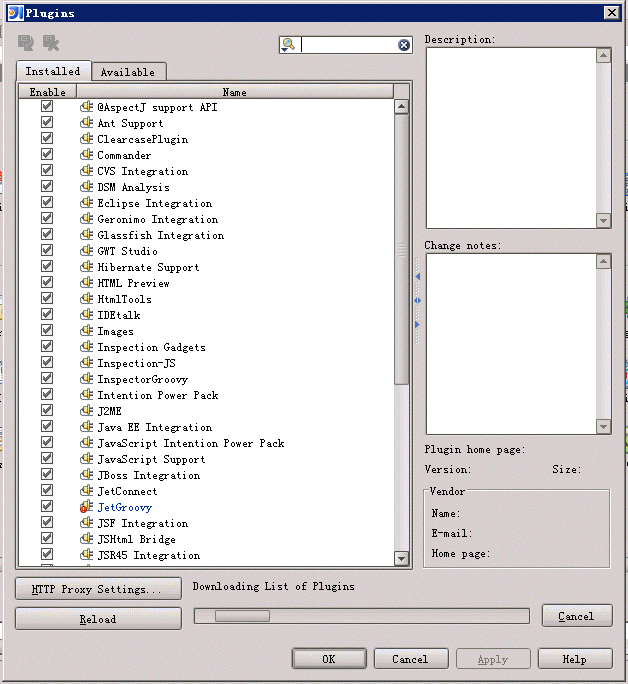Click the plugin icon beside DSM Analysis
Screen dimensions: 628x684
86,187
